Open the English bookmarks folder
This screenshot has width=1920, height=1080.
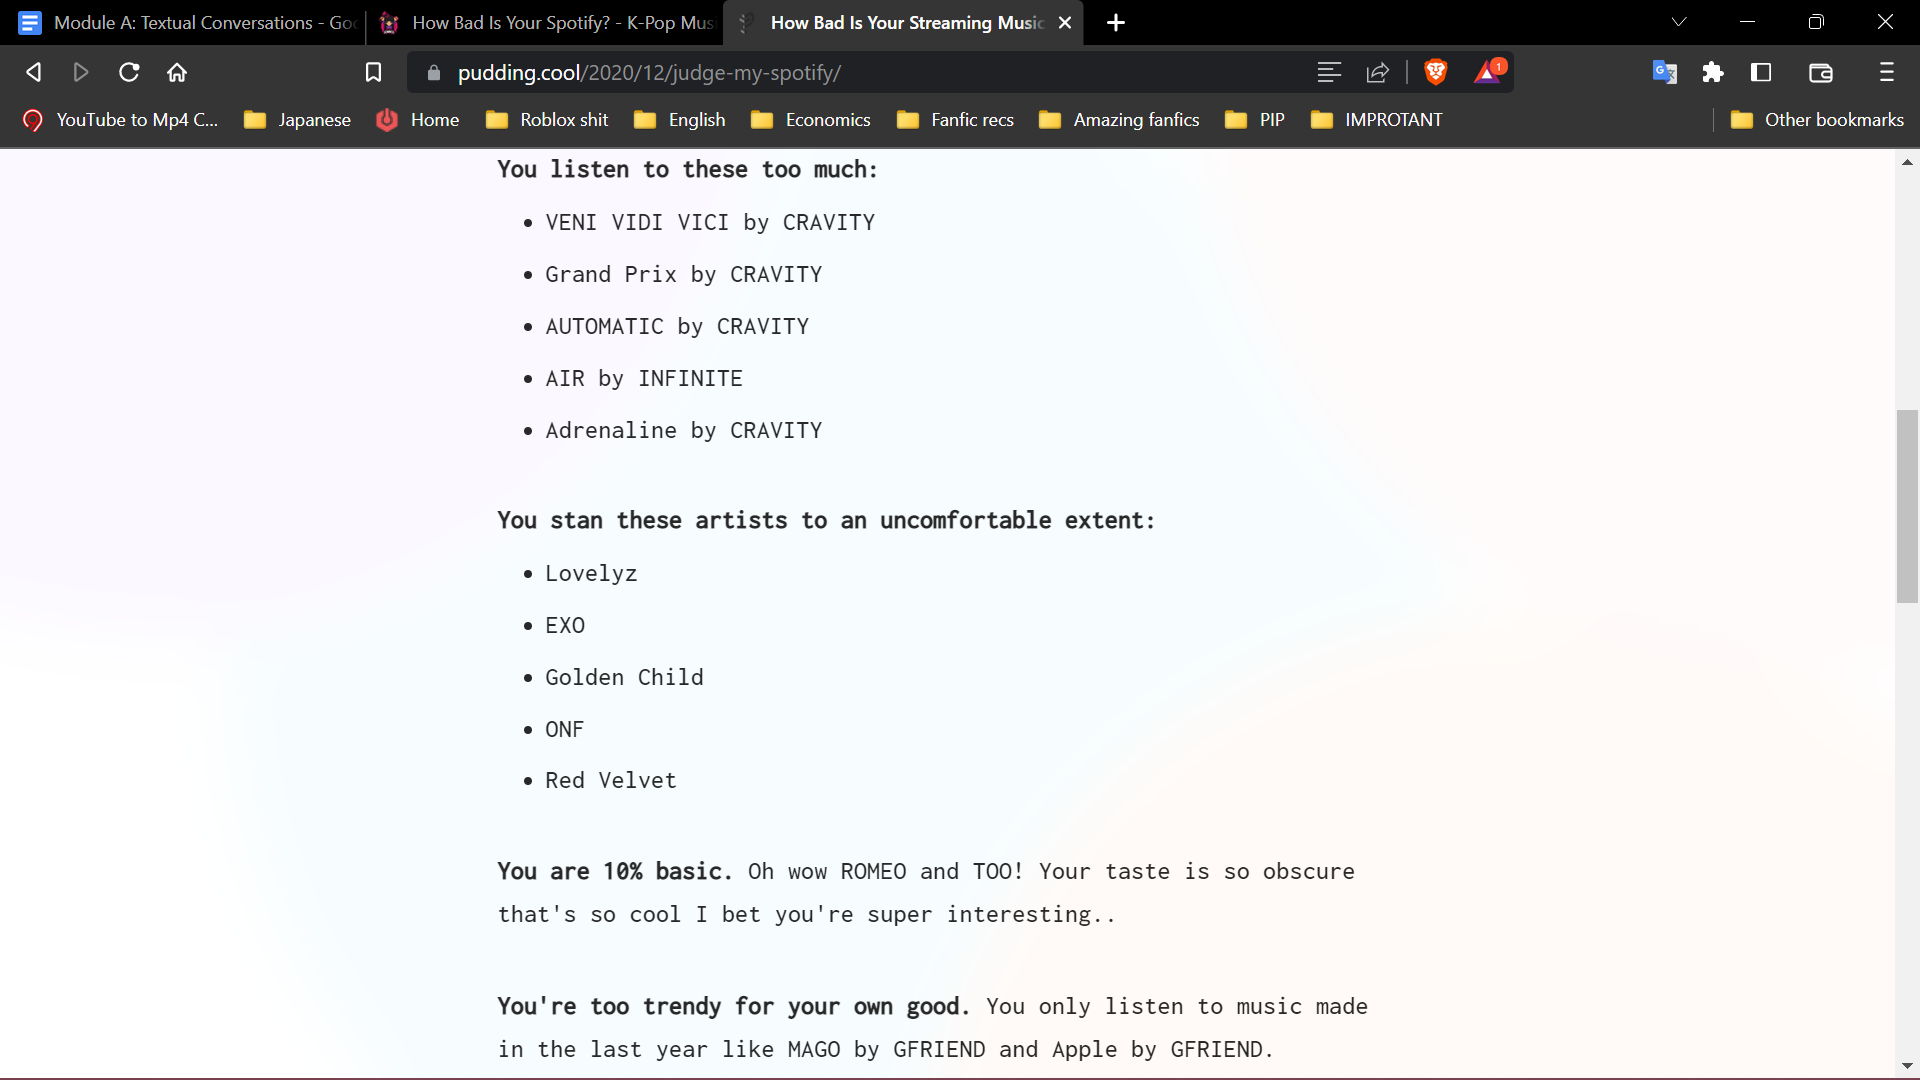(680, 120)
